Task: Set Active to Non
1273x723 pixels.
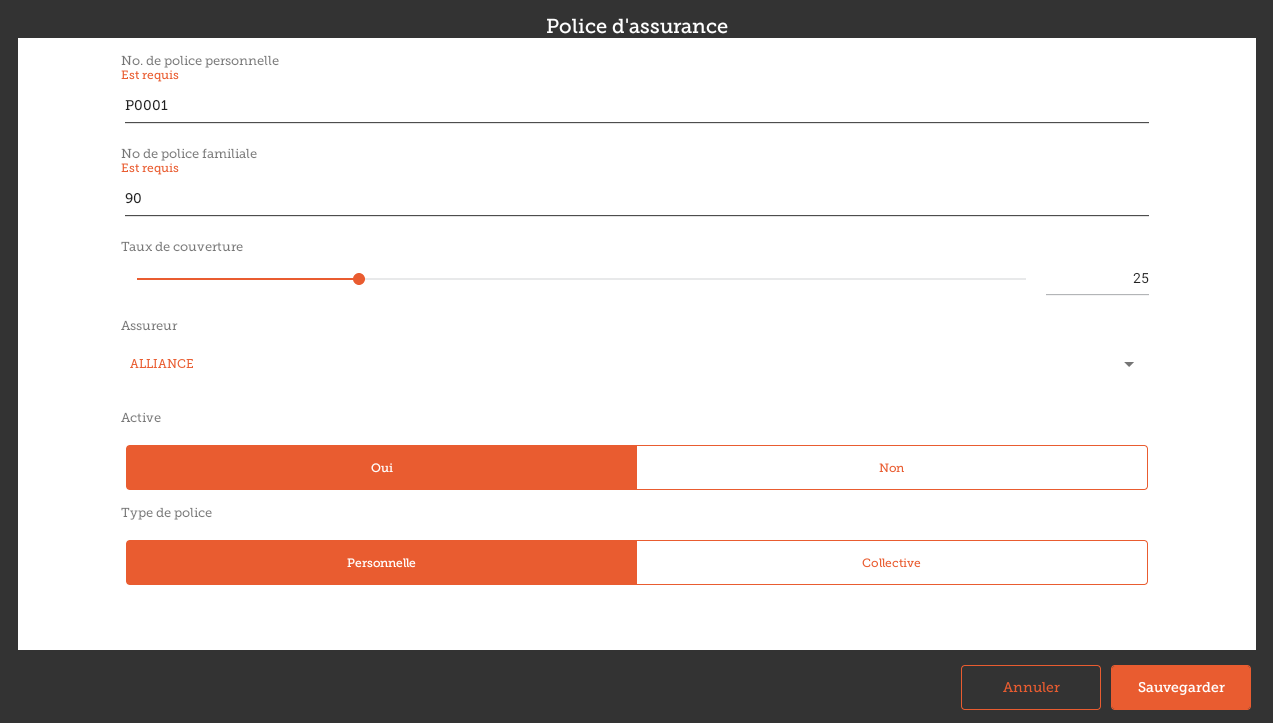Action: (891, 468)
